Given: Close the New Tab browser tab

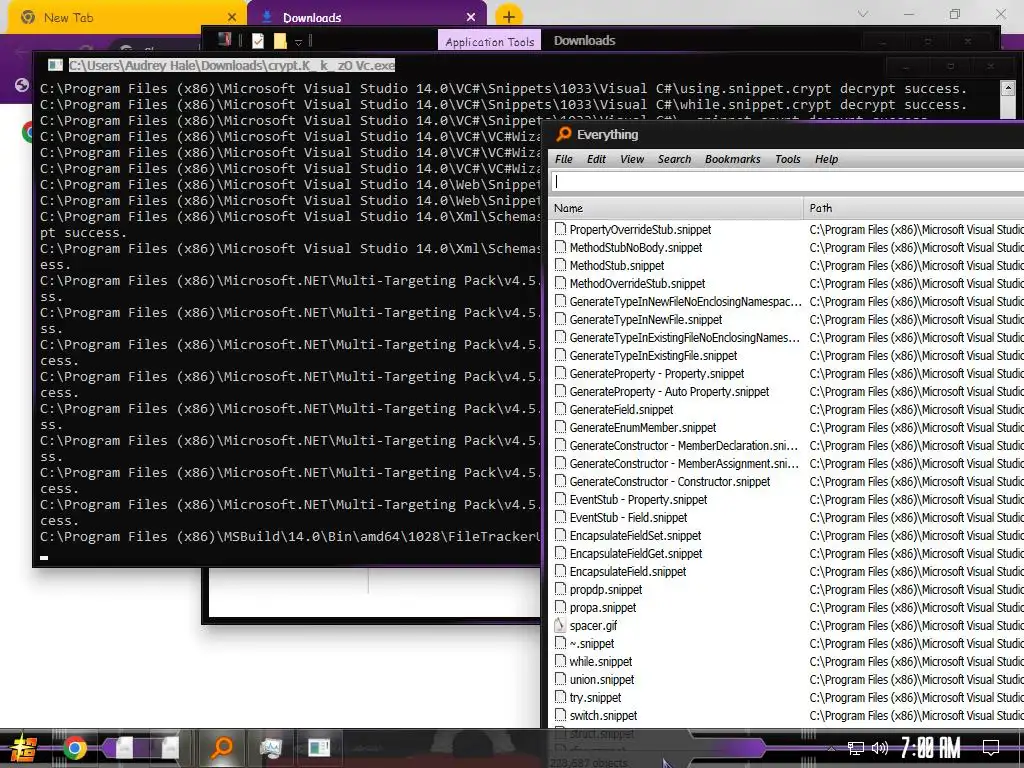Looking at the screenshot, I should [x=232, y=18].
